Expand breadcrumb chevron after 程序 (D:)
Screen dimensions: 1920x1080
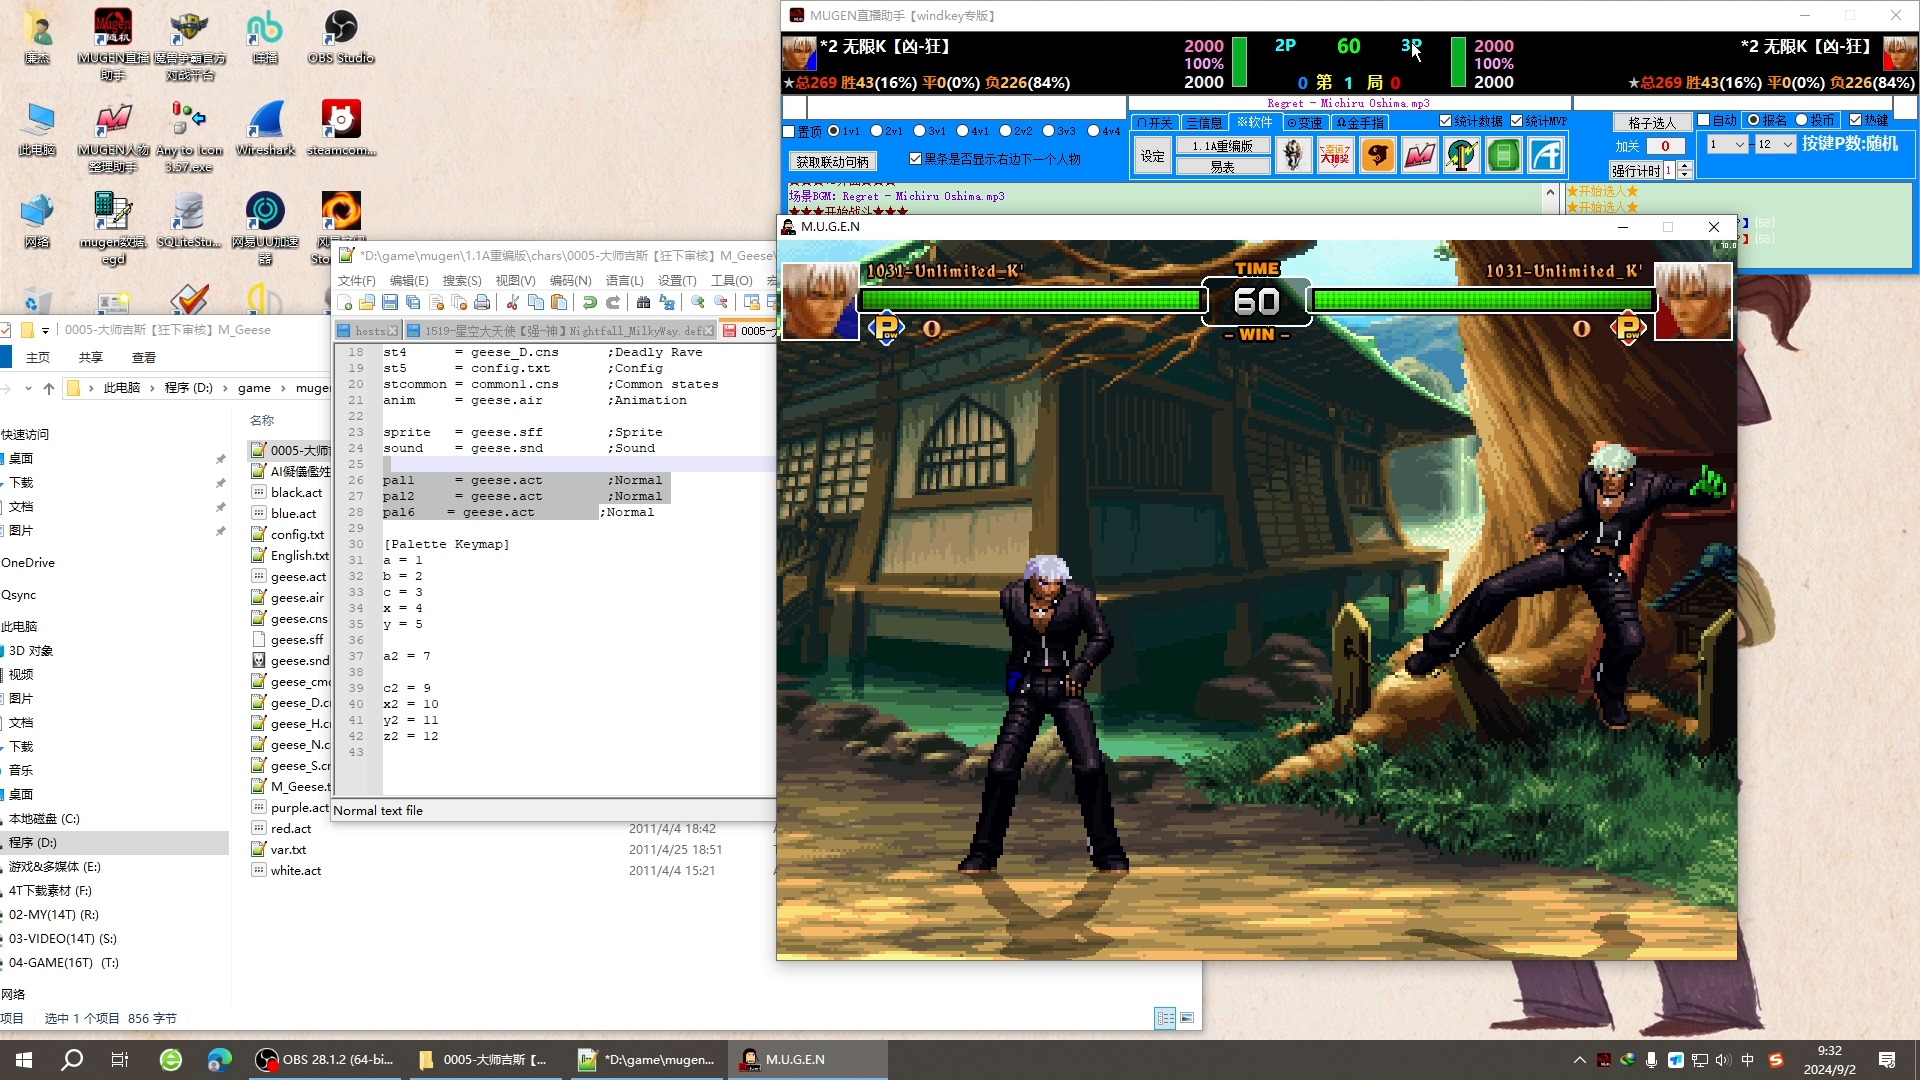225,388
